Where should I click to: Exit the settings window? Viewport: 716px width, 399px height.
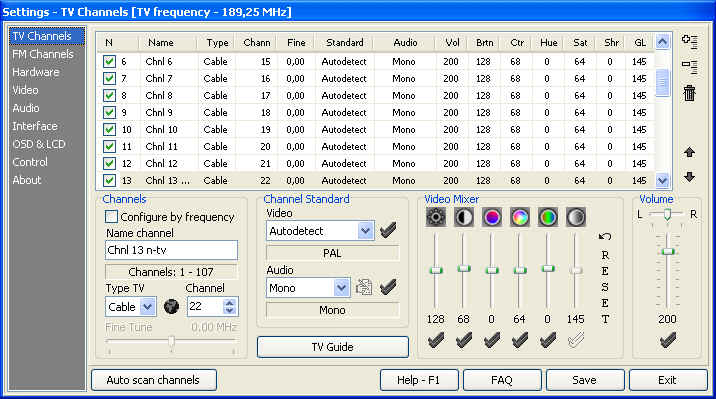point(668,380)
